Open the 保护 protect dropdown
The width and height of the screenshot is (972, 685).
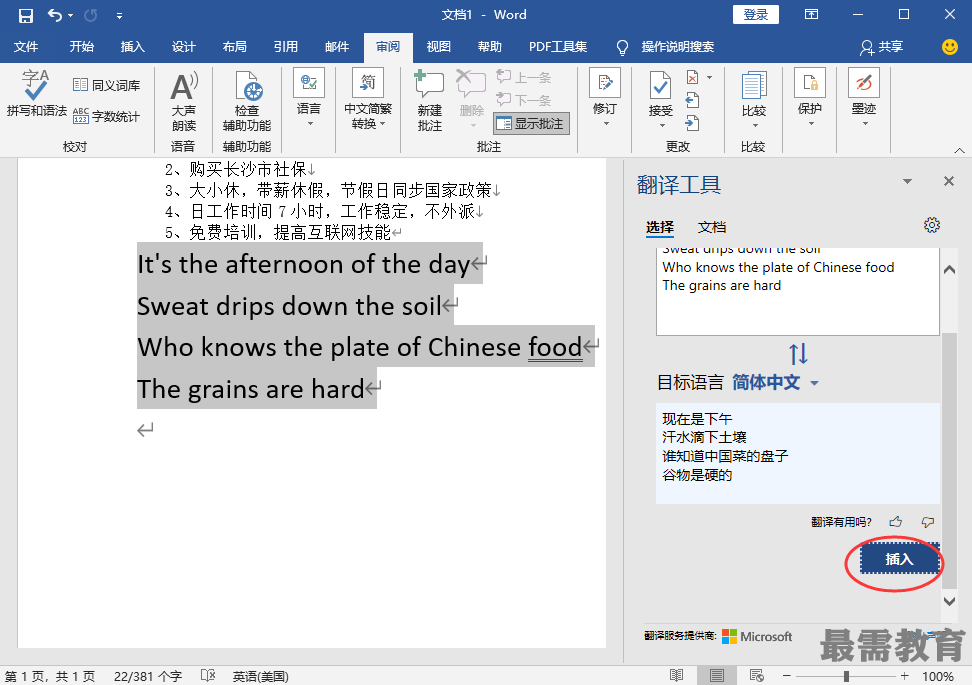(x=810, y=98)
